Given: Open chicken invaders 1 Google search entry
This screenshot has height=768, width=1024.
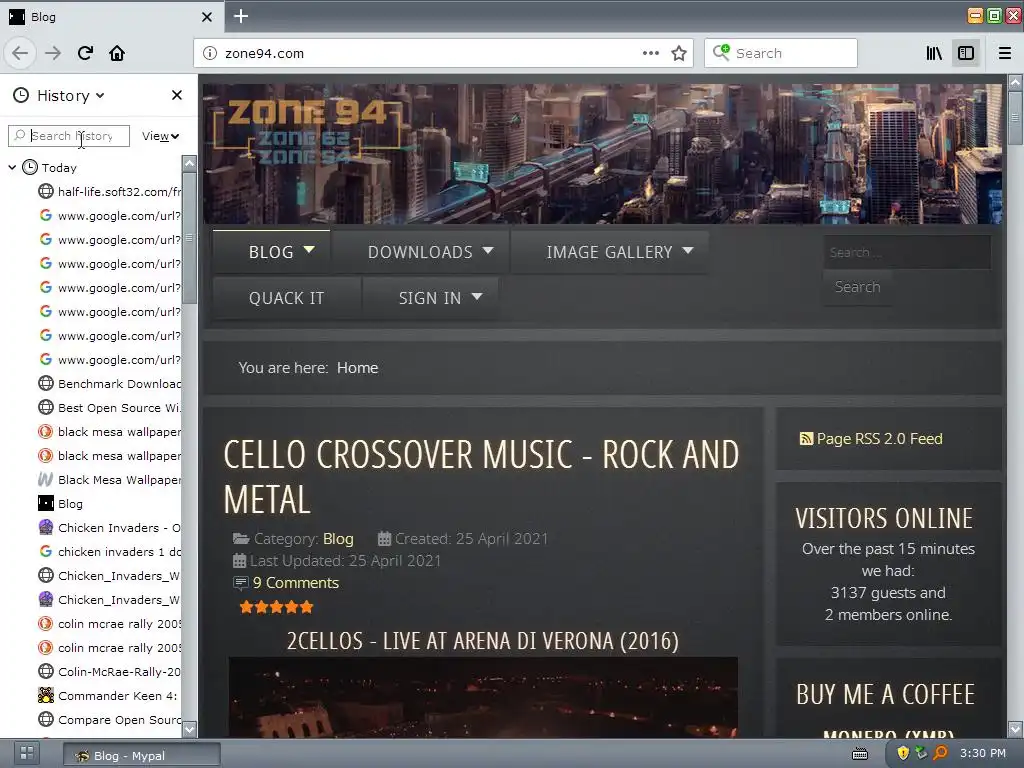Looking at the screenshot, I should (x=109, y=552).
